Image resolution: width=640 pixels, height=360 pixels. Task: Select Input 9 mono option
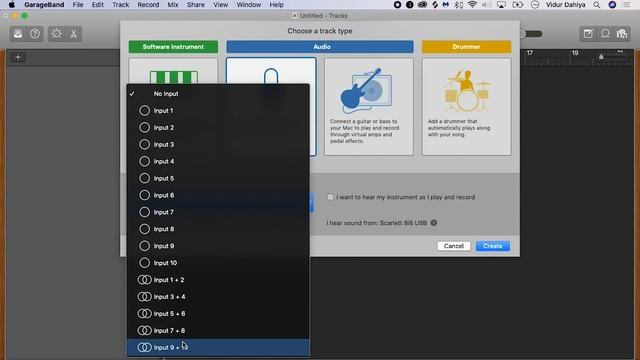218,246
